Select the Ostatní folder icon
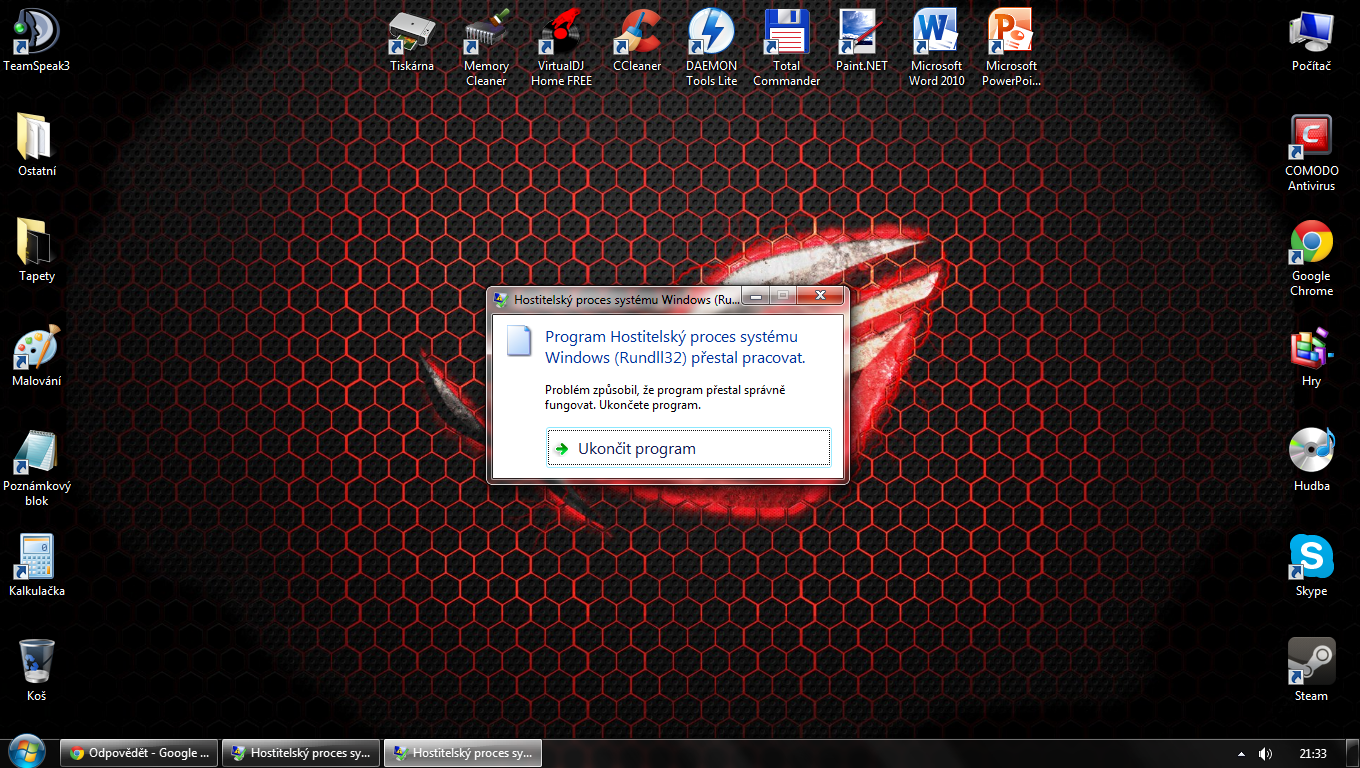 [x=37, y=145]
